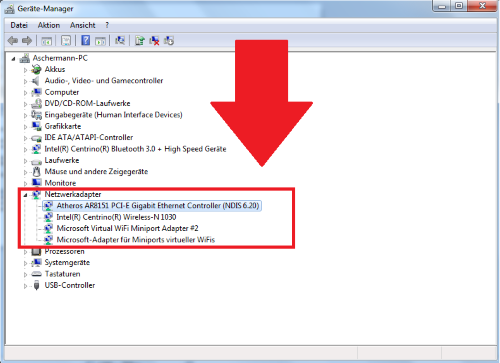
Task: Click the Update driver software icon
Action: click(140, 41)
